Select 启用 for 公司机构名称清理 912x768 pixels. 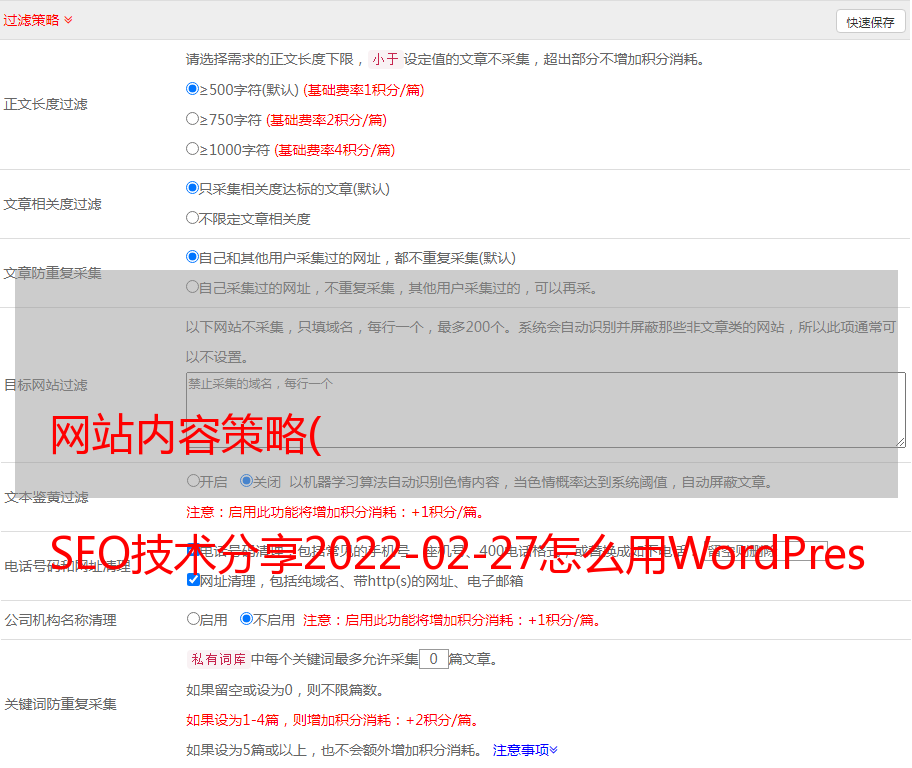tap(194, 618)
